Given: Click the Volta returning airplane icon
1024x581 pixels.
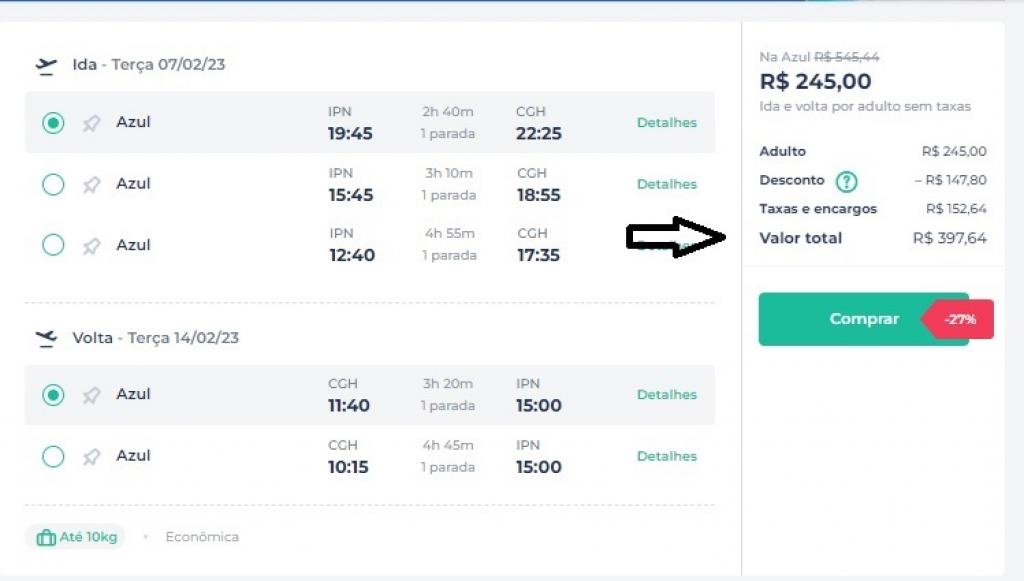Looking at the screenshot, I should [46, 338].
